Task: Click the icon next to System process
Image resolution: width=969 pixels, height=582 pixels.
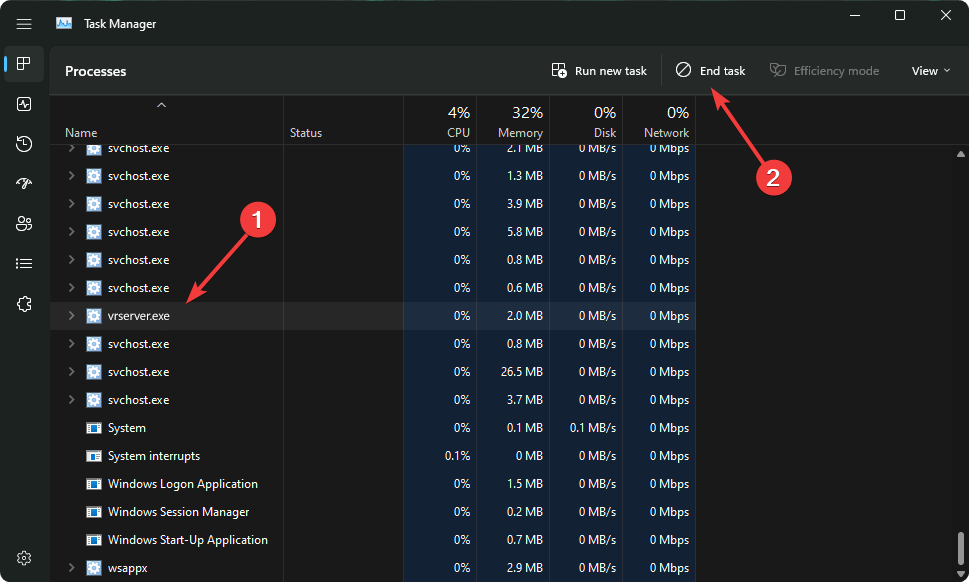Action: (x=93, y=428)
